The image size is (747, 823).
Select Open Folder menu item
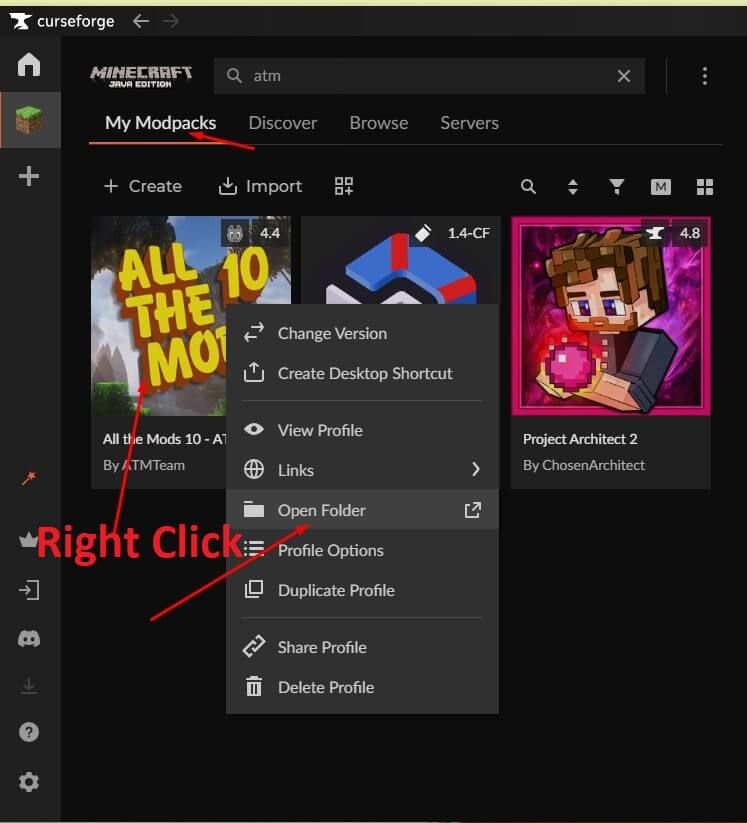coord(362,510)
